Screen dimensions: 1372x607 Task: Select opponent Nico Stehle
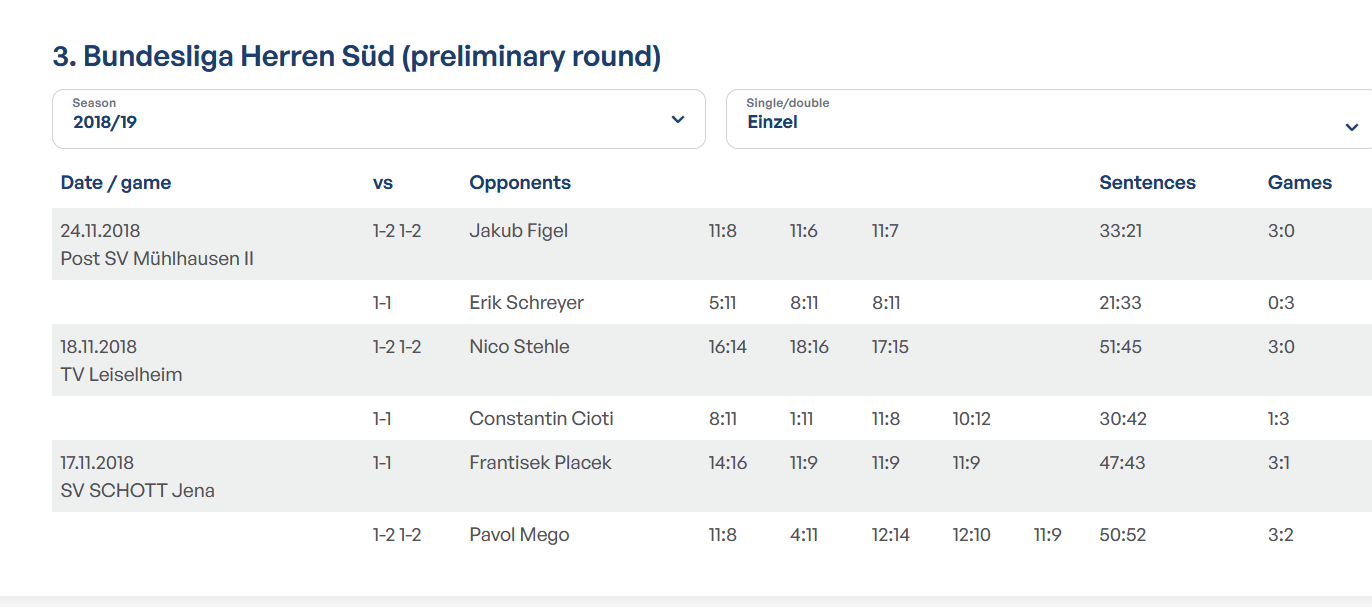(x=519, y=347)
